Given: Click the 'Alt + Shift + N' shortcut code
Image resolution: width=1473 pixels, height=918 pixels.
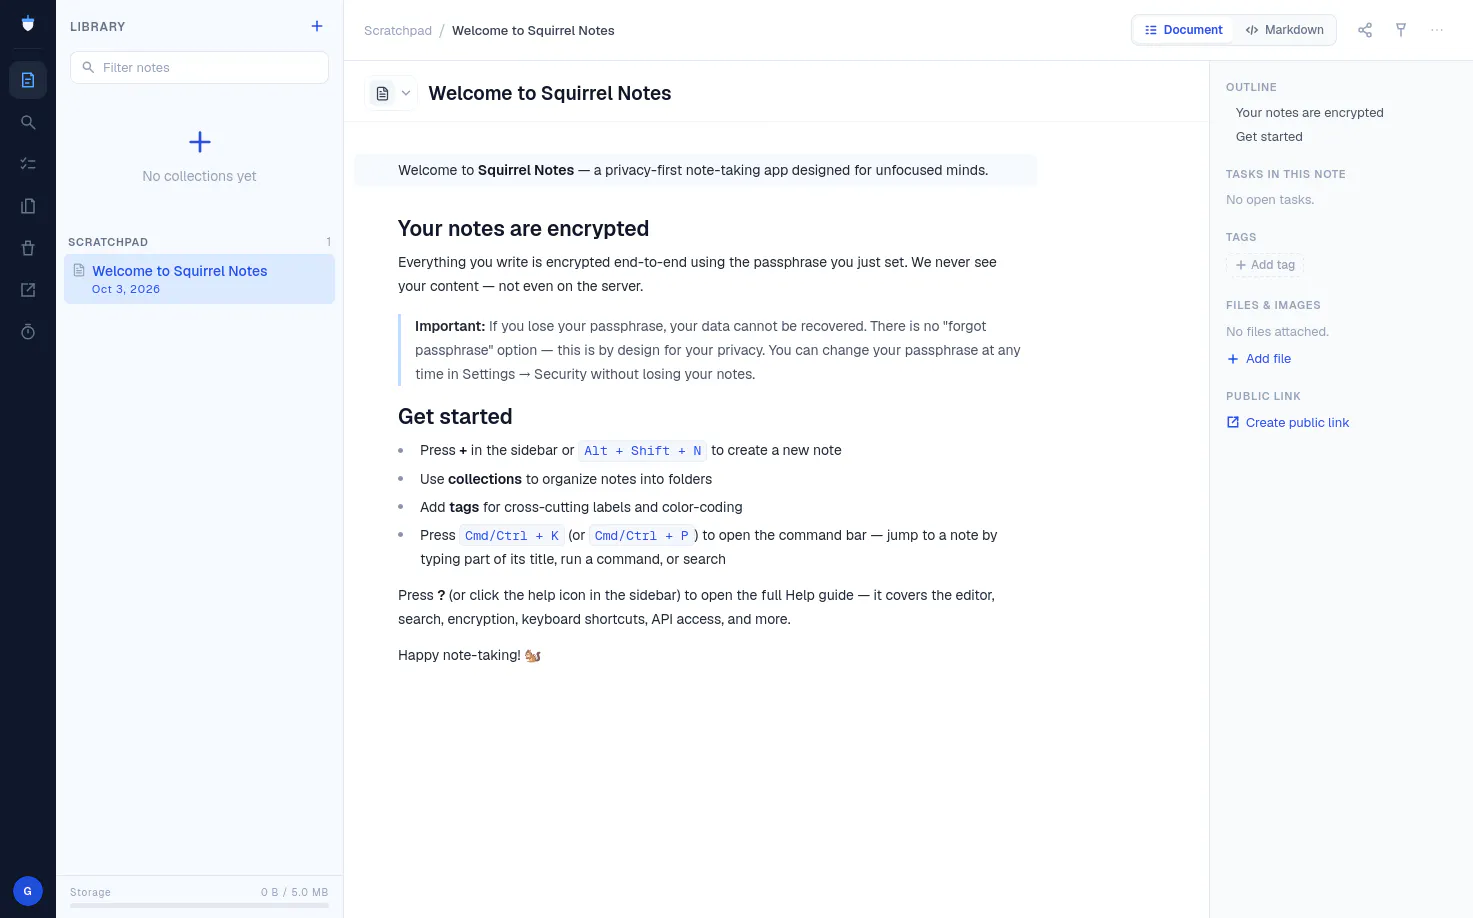Looking at the screenshot, I should (643, 451).
